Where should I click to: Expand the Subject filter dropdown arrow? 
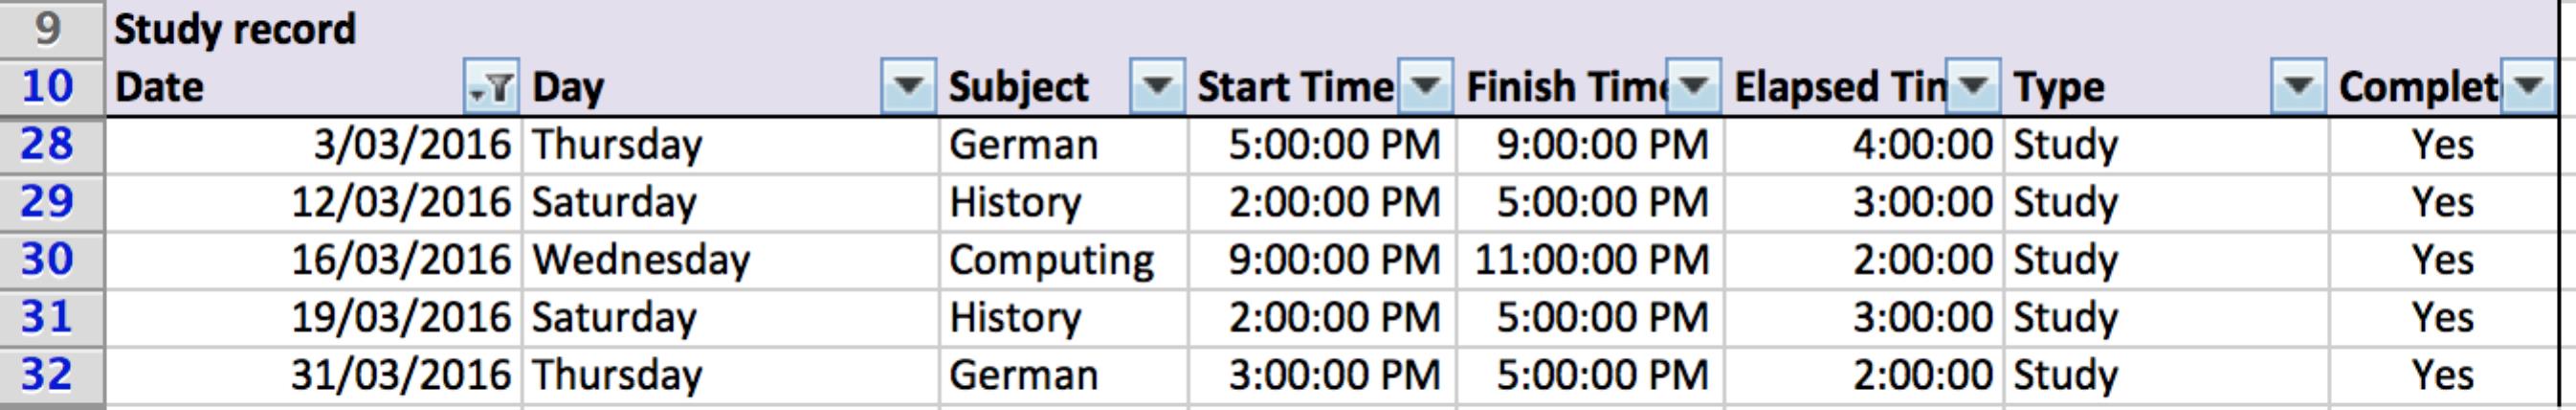pyautogui.click(x=1157, y=87)
